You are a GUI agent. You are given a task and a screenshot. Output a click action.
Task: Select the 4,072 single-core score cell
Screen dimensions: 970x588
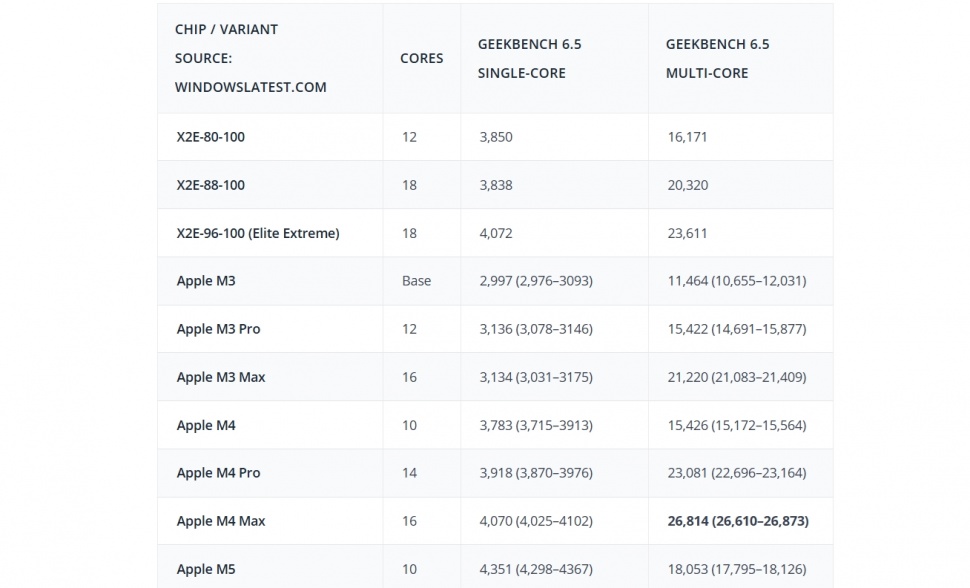pos(493,232)
